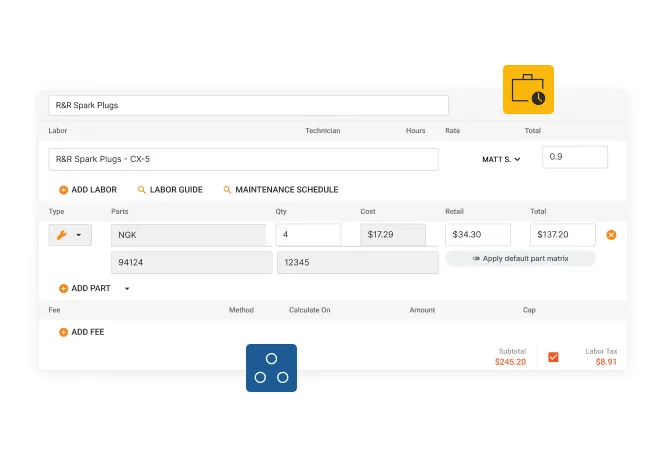Viewport: 667px width, 458px height.
Task: Click the Amount column header
Action: pos(422,310)
